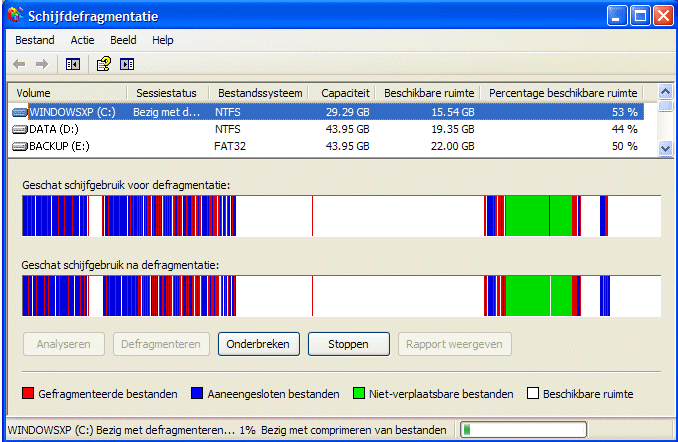Viewport: 678px width, 442px height.
Task: Click the 15.54 GB available space cell
Action: pyautogui.click(x=453, y=112)
